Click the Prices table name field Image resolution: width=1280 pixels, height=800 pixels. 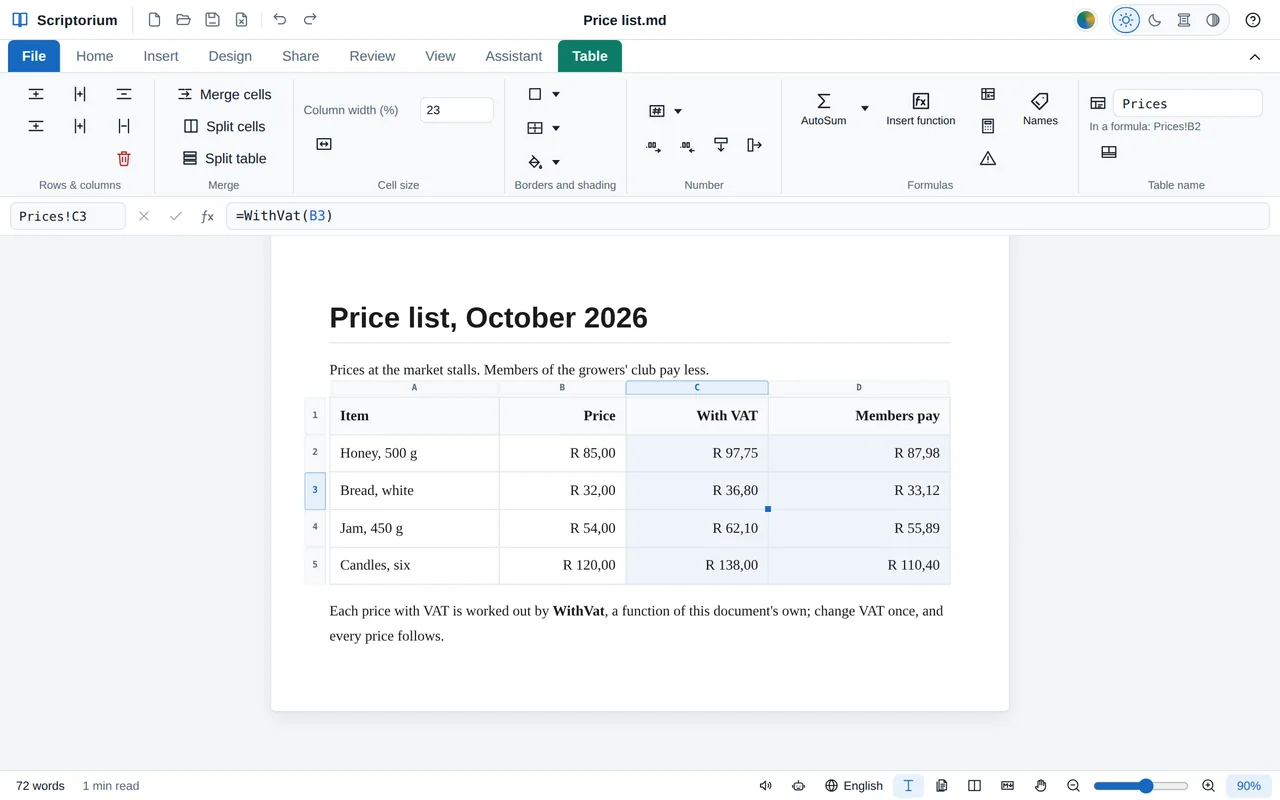pyautogui.click(x=1187, y=103)
